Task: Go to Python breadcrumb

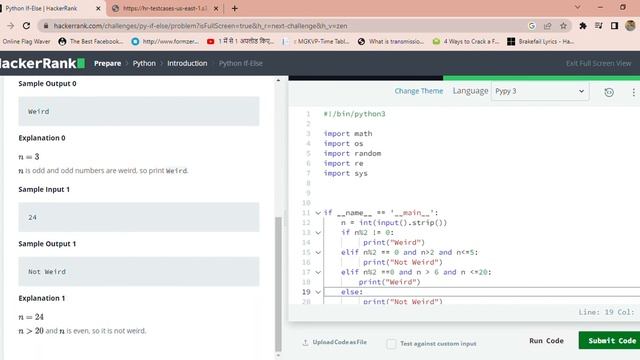Action: point(144,63)
